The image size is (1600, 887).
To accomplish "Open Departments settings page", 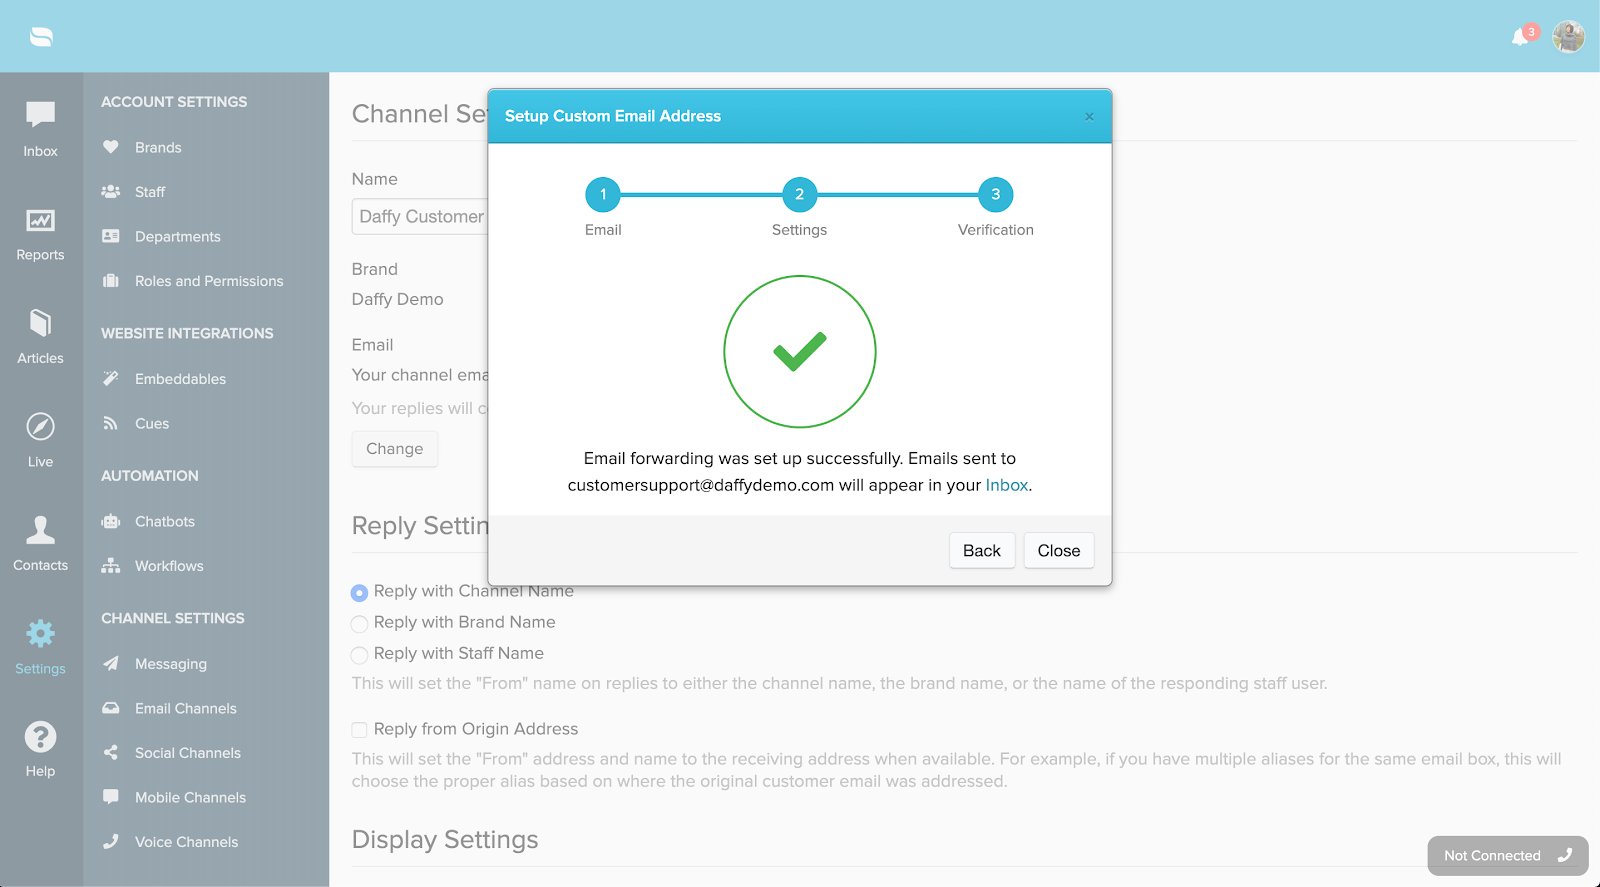I will [178, 236].
